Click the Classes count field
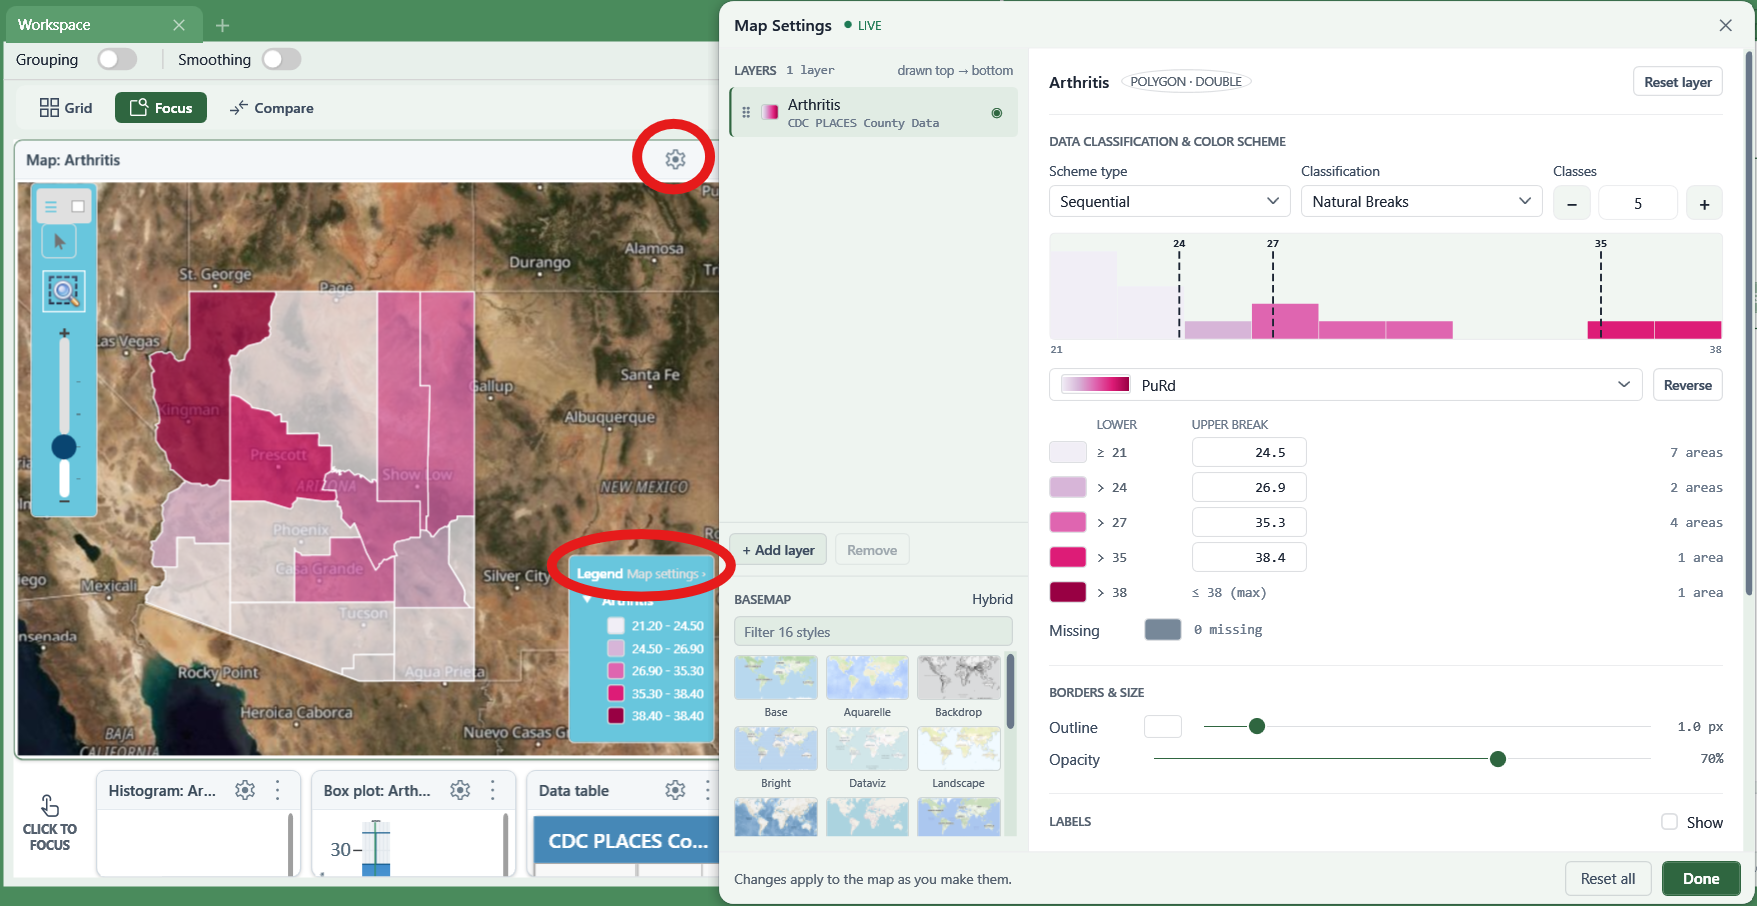This screenshot has width=1757, height=906. click(1638, 203)
